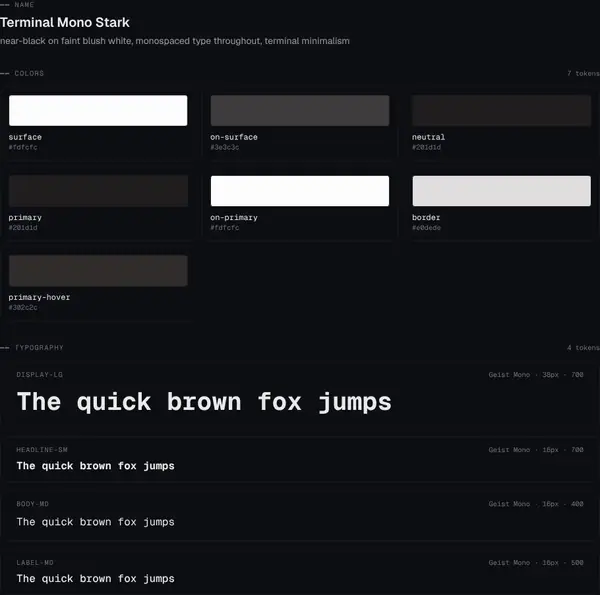
Task: Click the HEADLINE-SM sample text
Action: 95,466
